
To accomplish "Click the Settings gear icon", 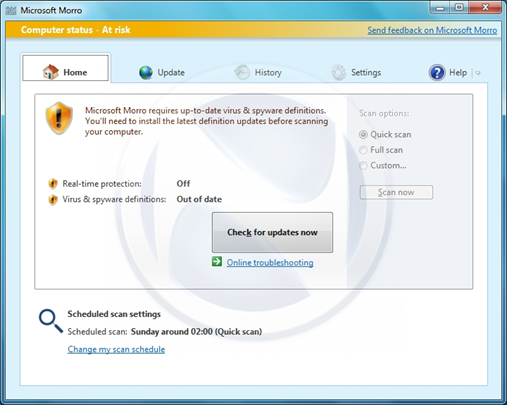I will pos(339,72).
